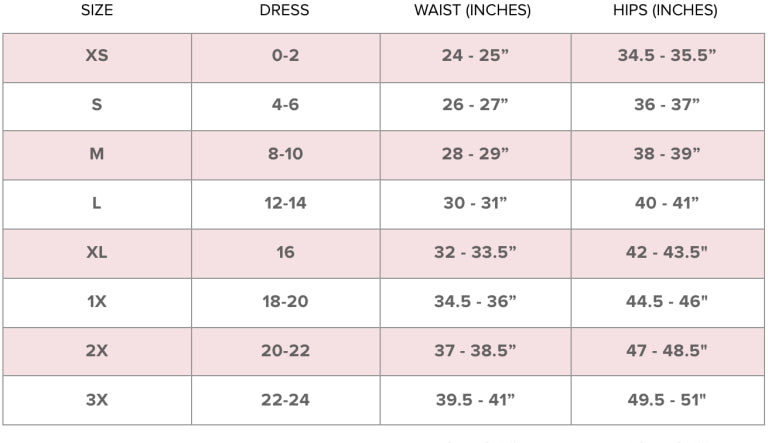Click the XS size cell
The height and width of the screenshot is (443, 768).
tap(97, 56)
